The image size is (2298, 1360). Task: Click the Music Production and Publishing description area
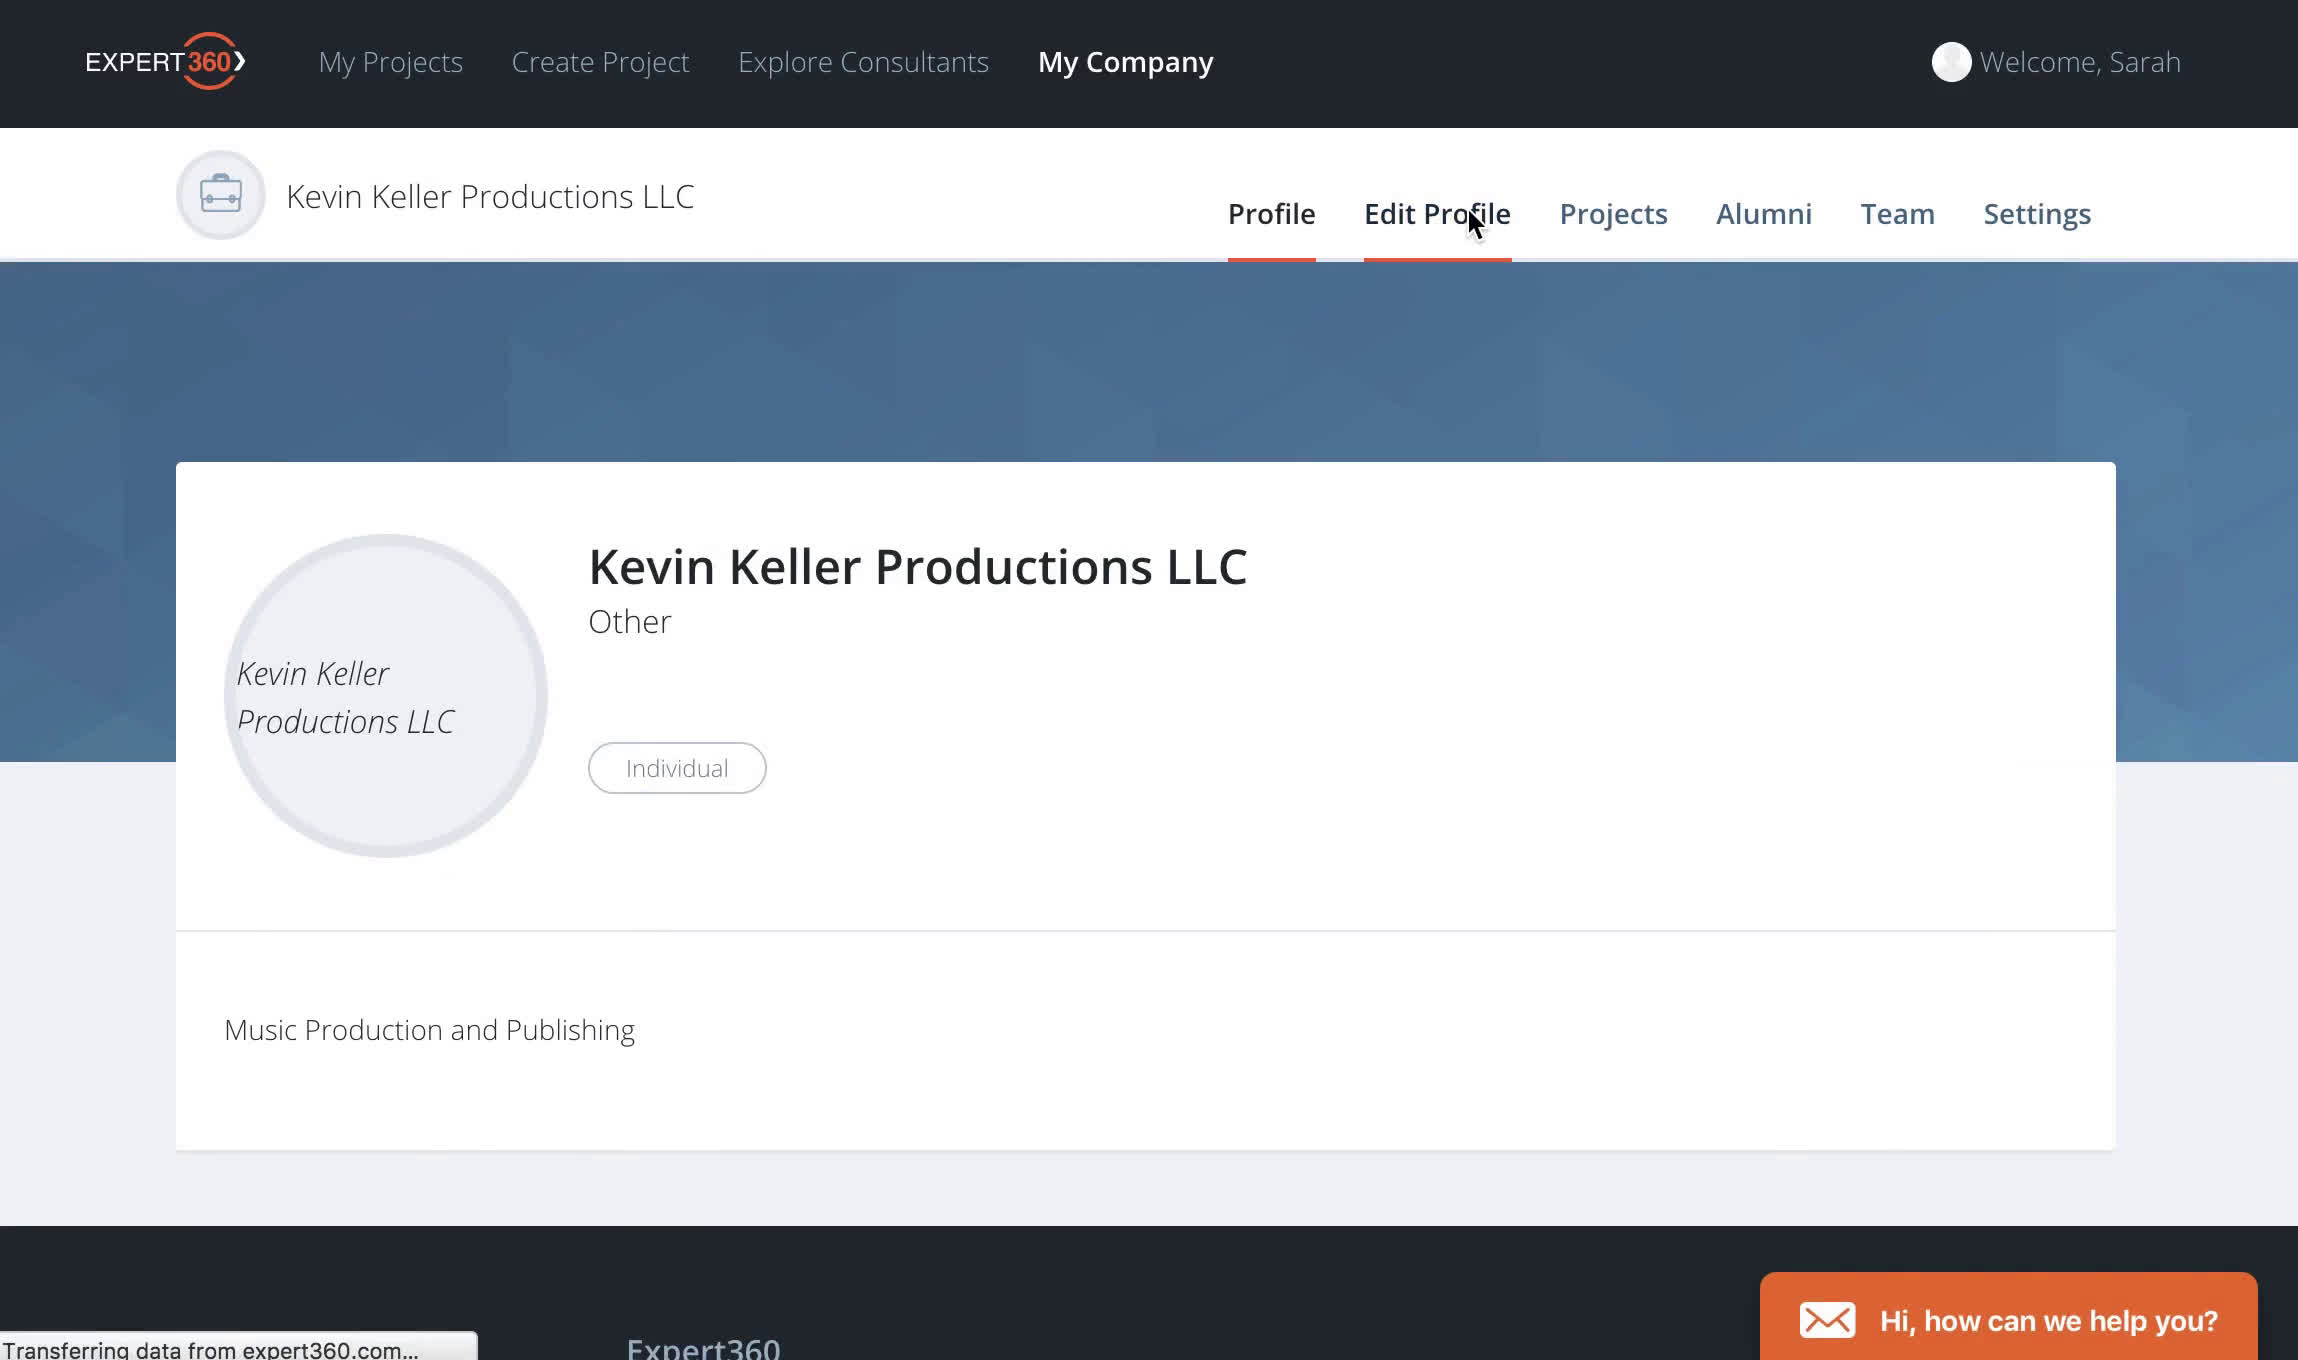[x=429, y=1030]
